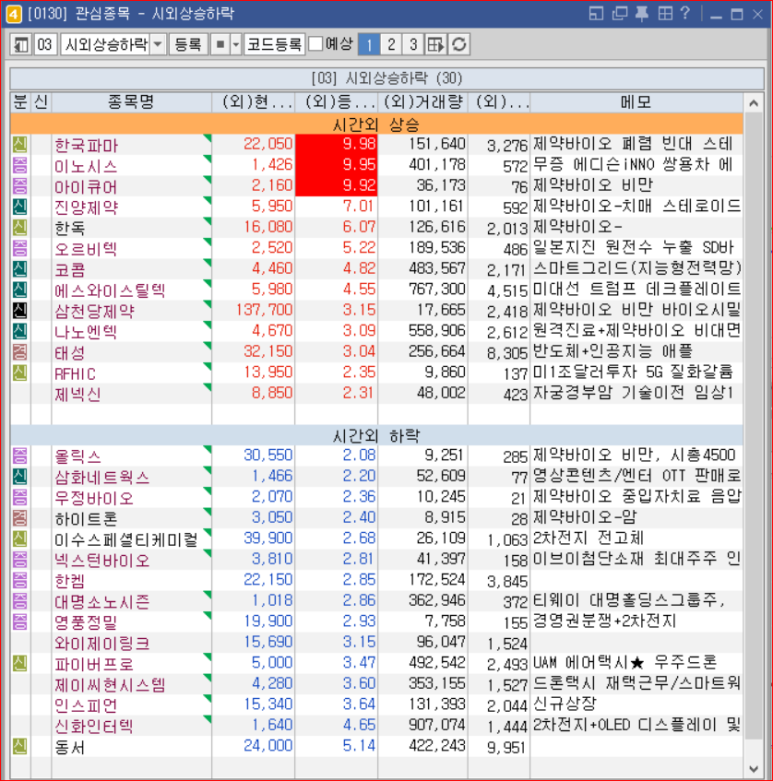Select stock row 나노엔텍

coord(377,331)
